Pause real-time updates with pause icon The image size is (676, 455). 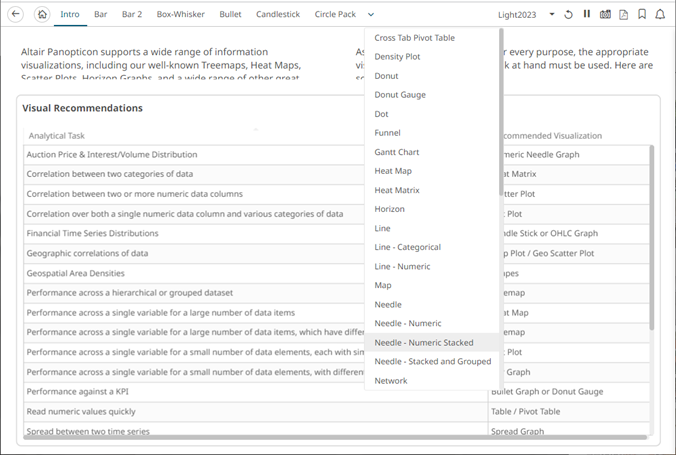pos(587,15)
